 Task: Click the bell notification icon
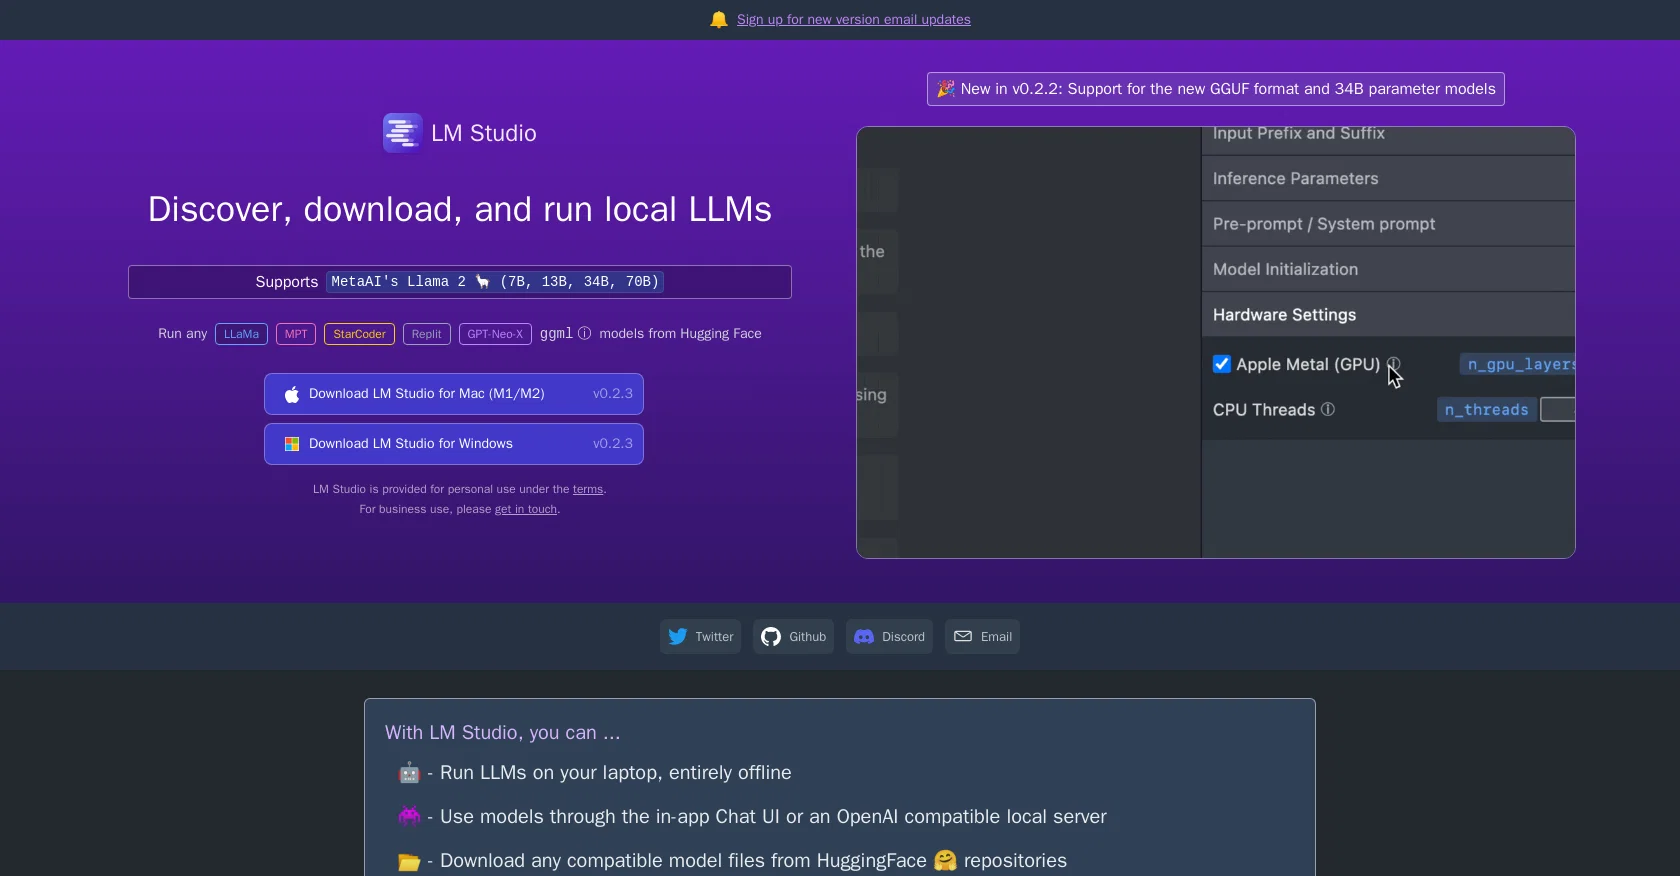pyautogui.click(x=719, y=19)
